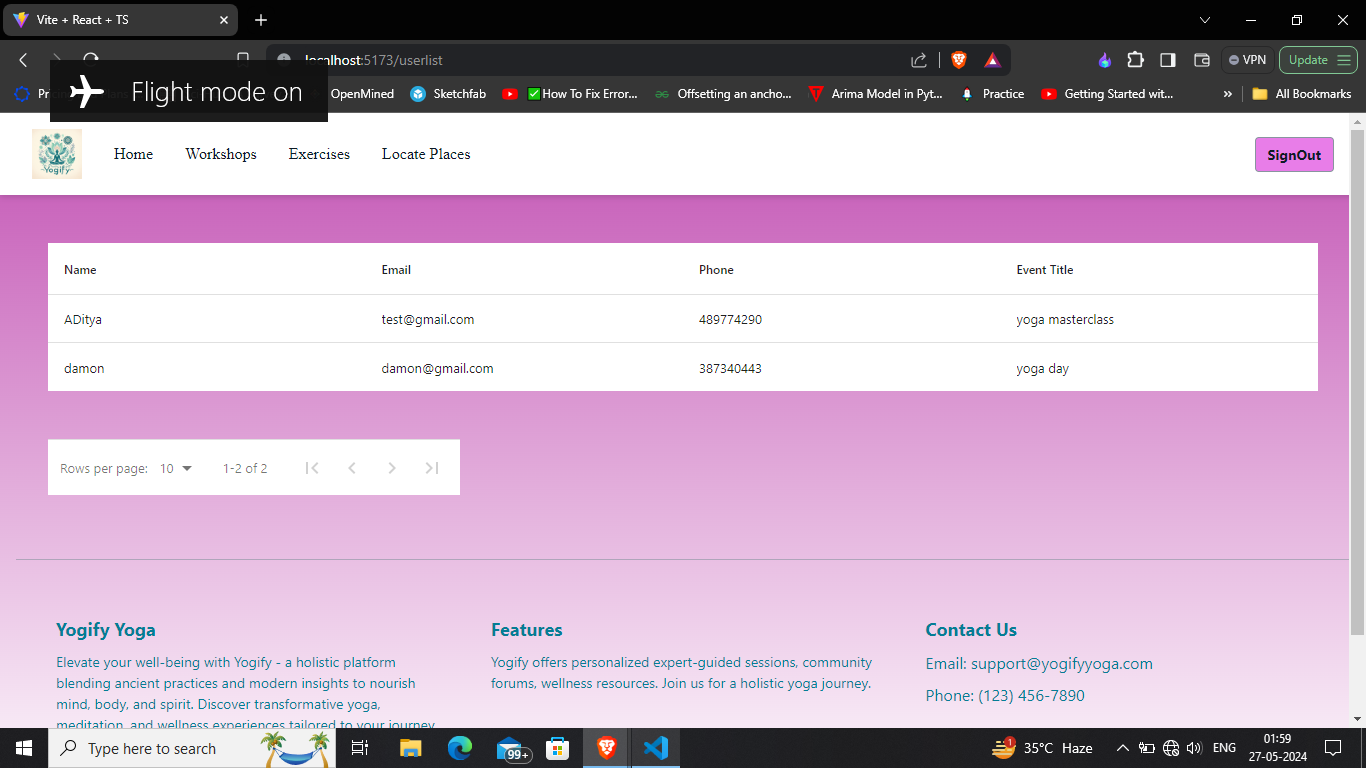The width and height of the screenshot is (1366, 768).
Task: Click the share icon in the address bar
Action: [x=919, y=60]
